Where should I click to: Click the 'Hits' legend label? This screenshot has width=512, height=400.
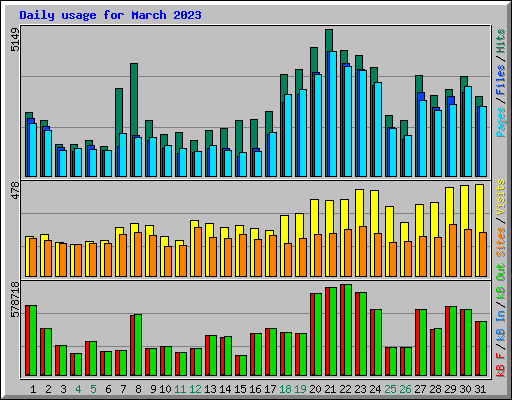[x=500, y=41]
